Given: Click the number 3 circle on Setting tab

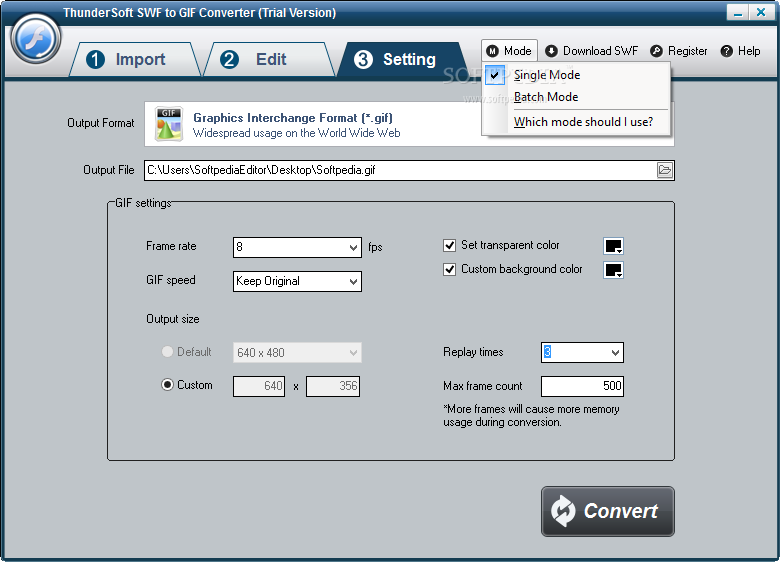Looking at the screenshot, I should (x=363, y=60).
